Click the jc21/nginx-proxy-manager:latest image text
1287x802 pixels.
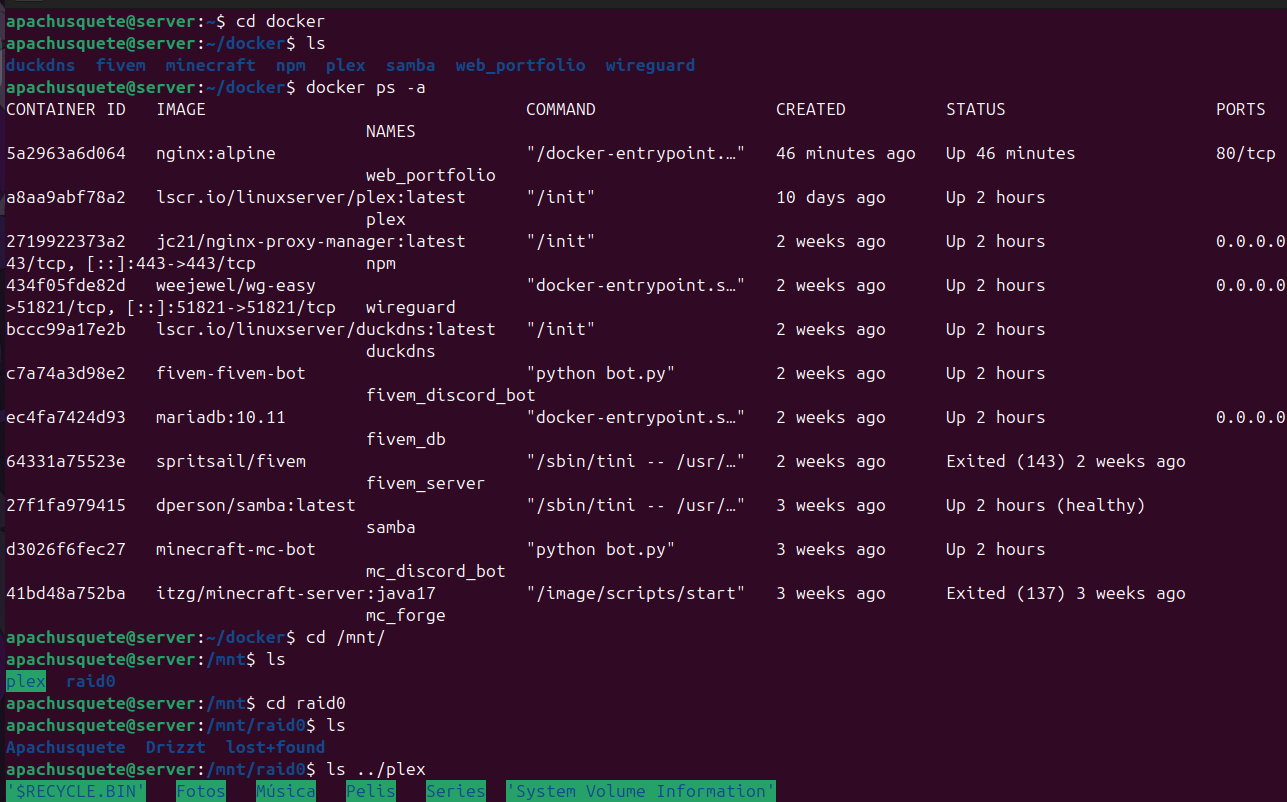tap(310, 241)
